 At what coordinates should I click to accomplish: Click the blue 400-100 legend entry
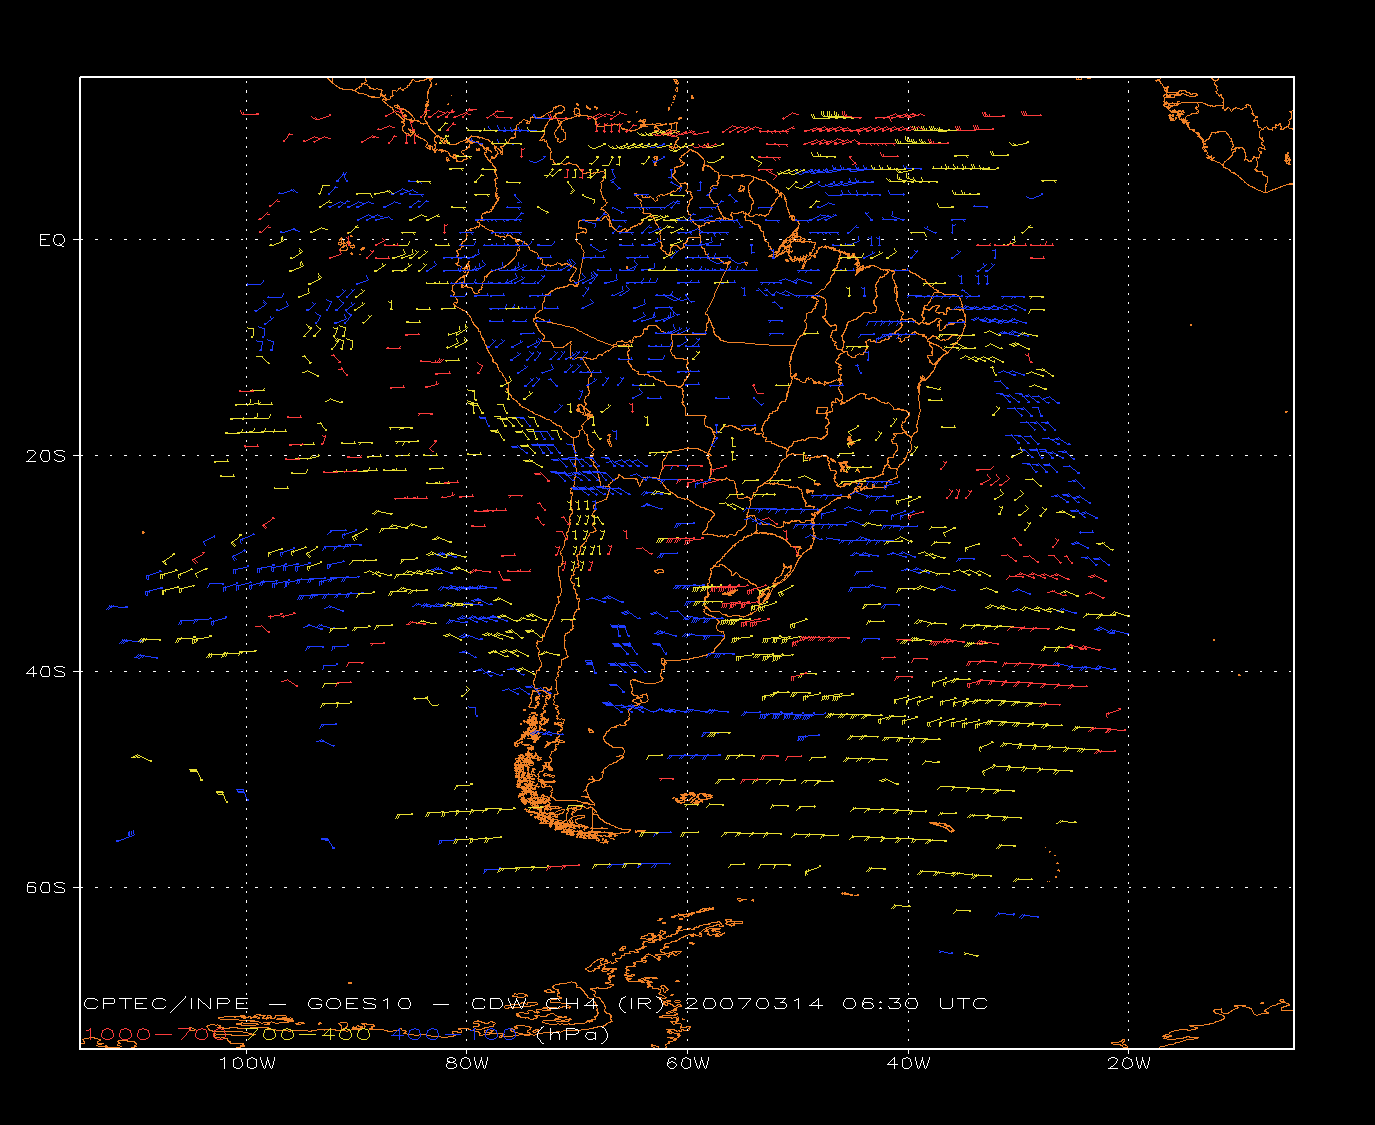(x=452, y=1034)
